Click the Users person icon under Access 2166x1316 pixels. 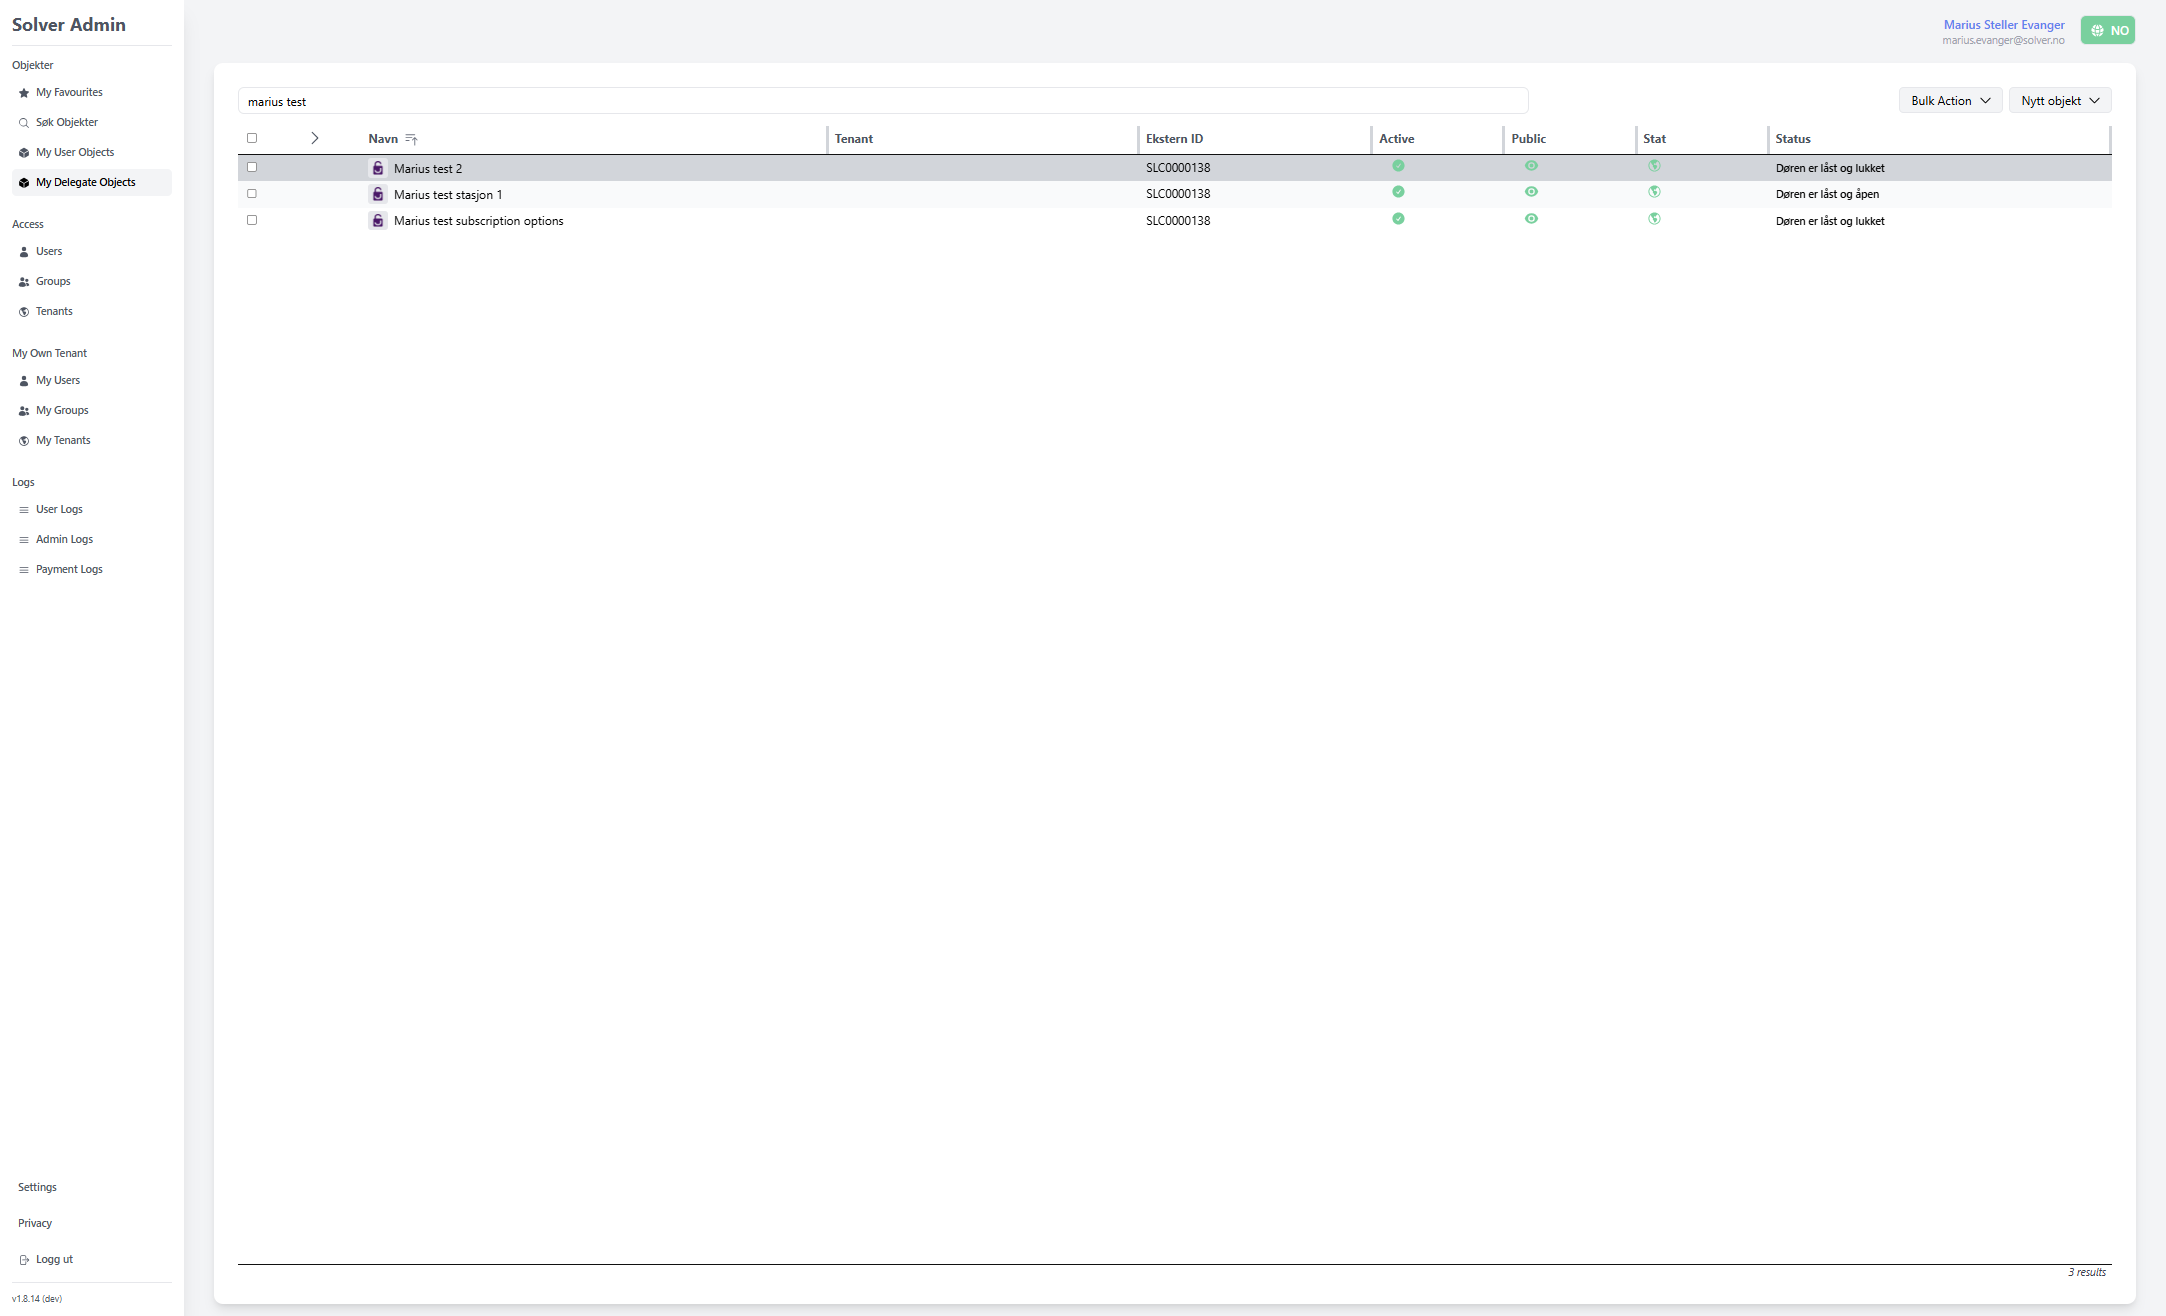point(24,252)
